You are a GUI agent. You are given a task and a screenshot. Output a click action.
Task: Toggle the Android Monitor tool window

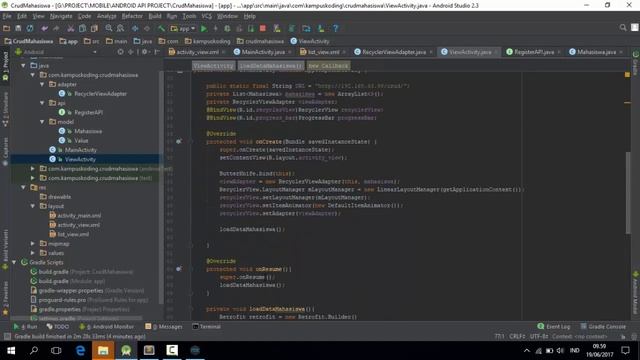[107, 327]
